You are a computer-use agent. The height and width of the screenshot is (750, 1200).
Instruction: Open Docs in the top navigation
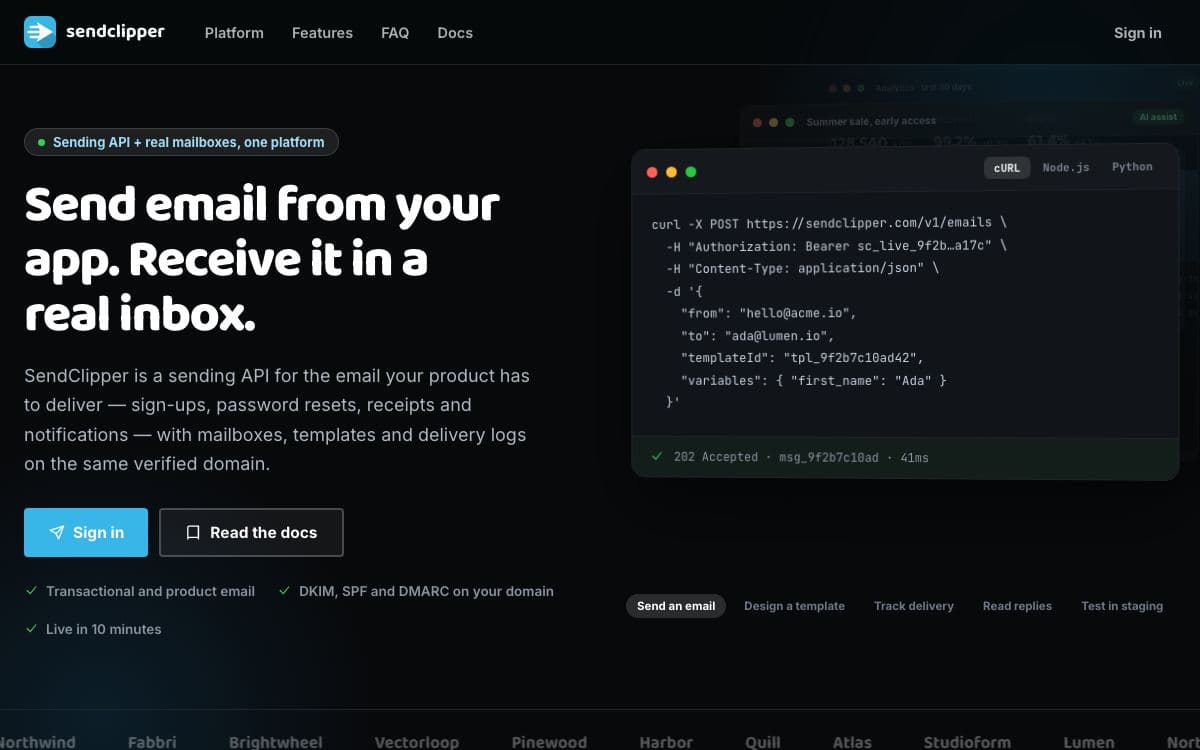point(455,33)
